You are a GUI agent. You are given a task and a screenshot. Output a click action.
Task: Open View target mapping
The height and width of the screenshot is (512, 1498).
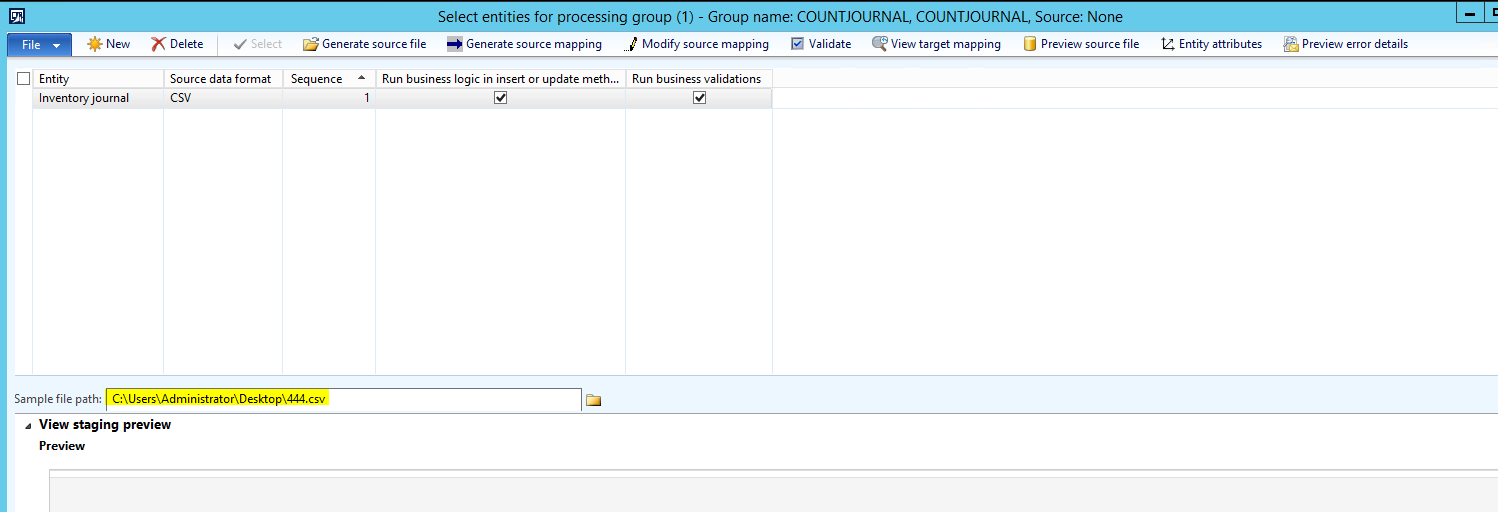[x=879, y=44]
